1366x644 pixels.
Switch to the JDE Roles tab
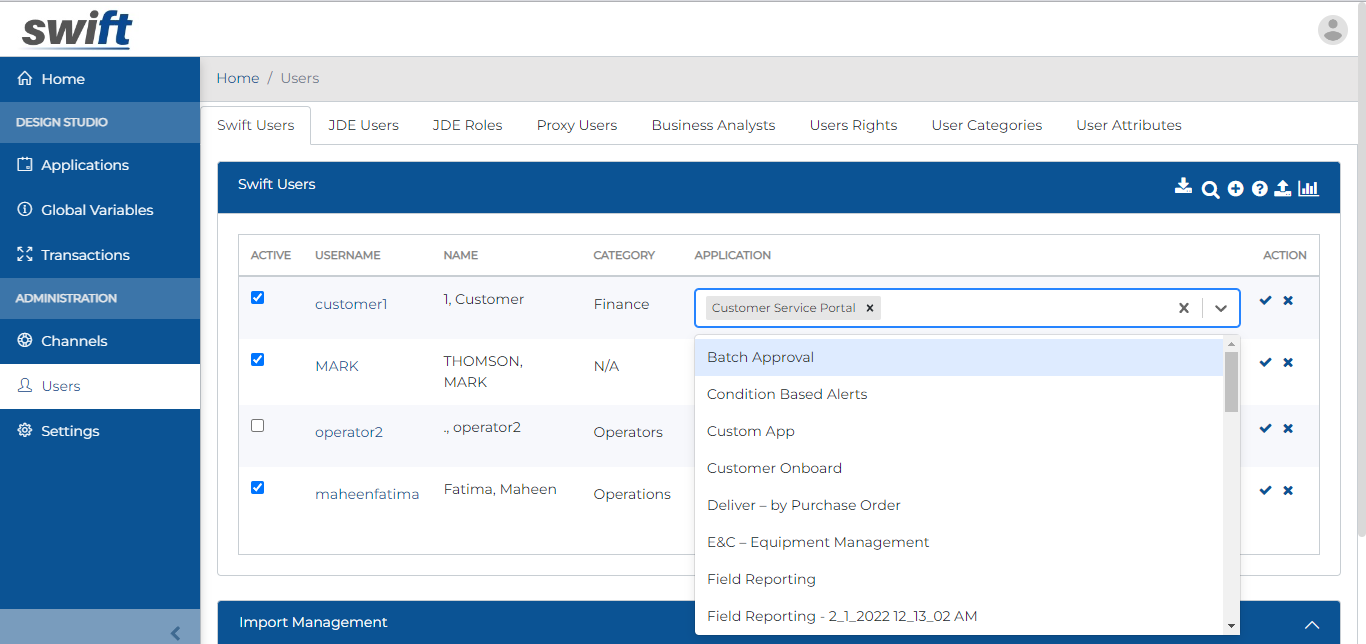click(467, 124)
